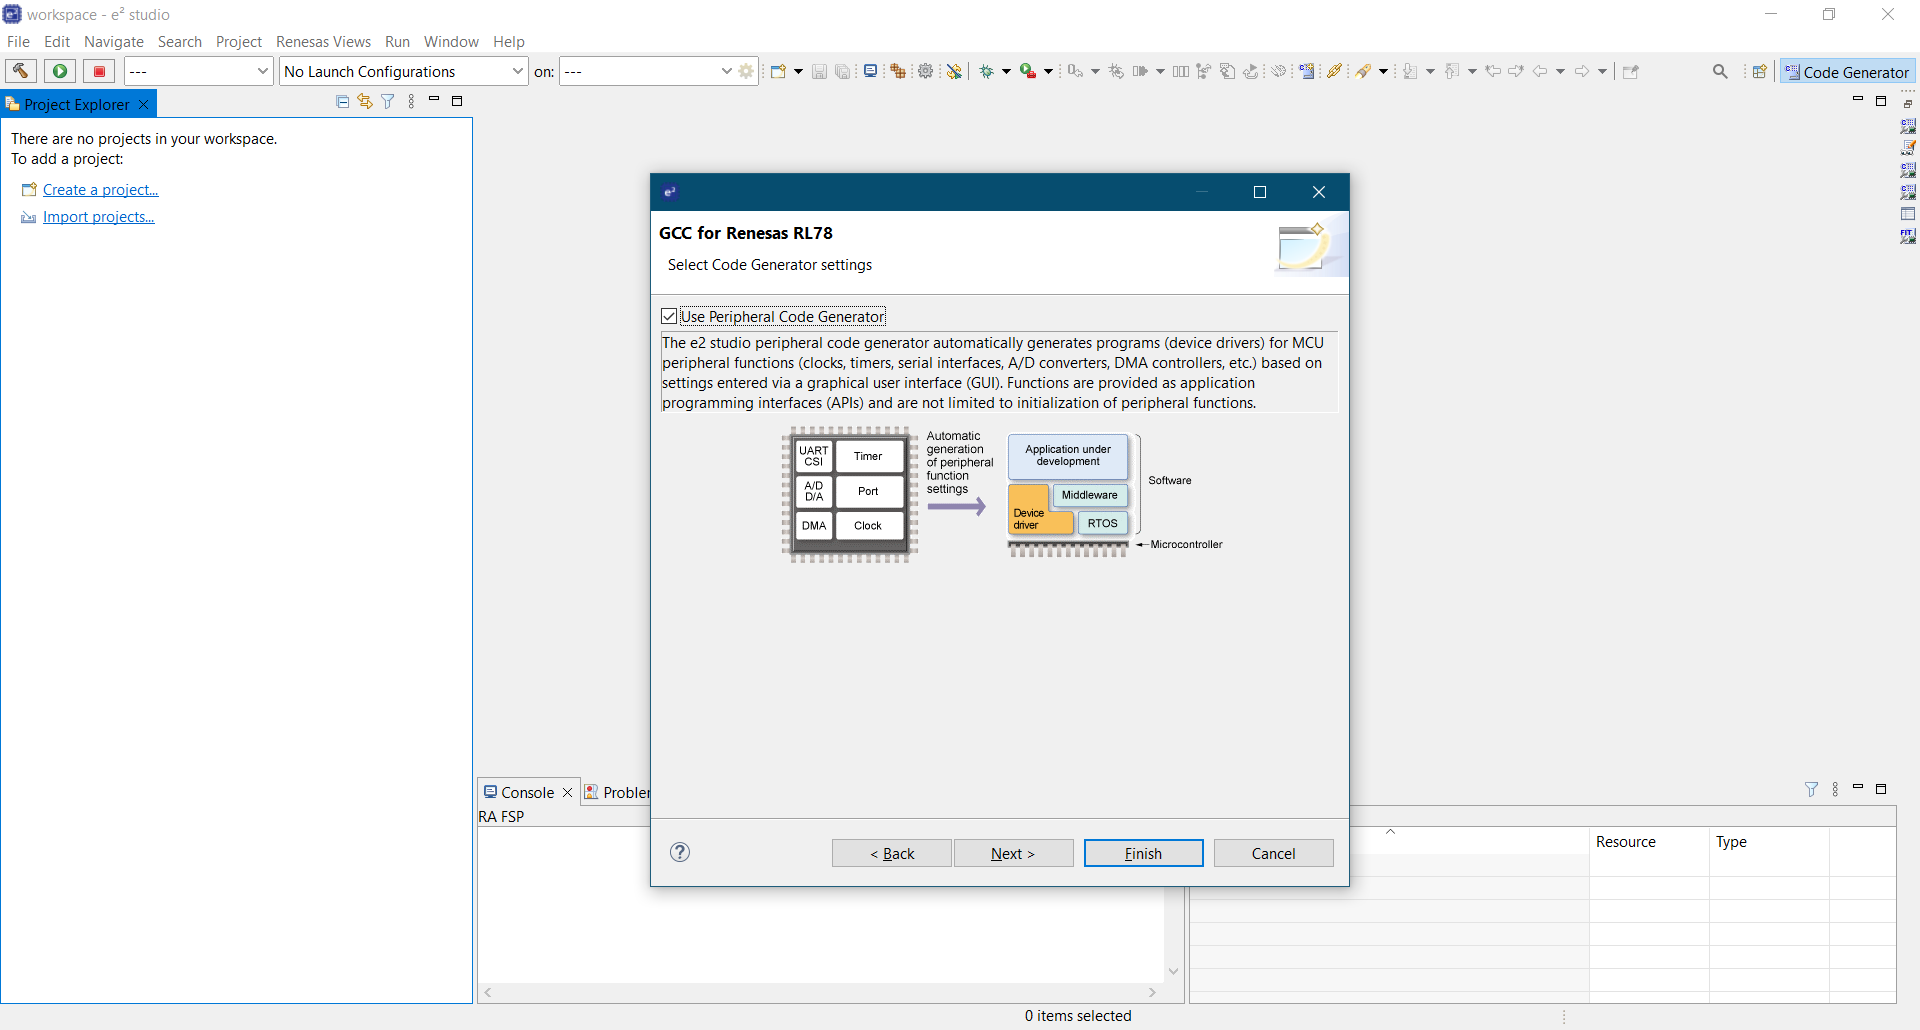Click the hammer Build icon
The width and height of the screenshot is (1920, 1030).
point(20,71)
